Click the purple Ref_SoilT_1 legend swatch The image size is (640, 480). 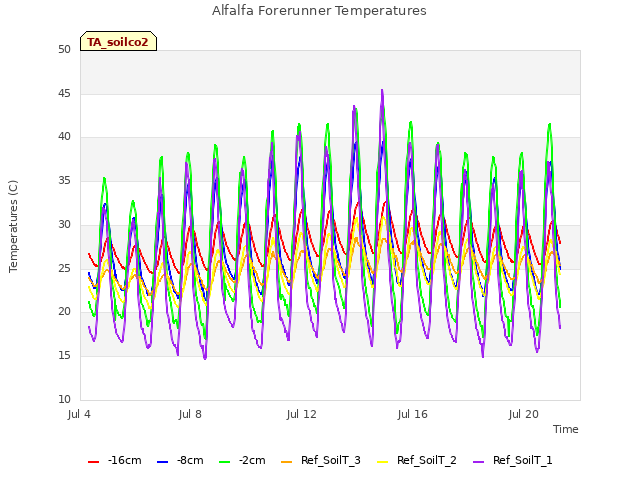click(478, 462)
